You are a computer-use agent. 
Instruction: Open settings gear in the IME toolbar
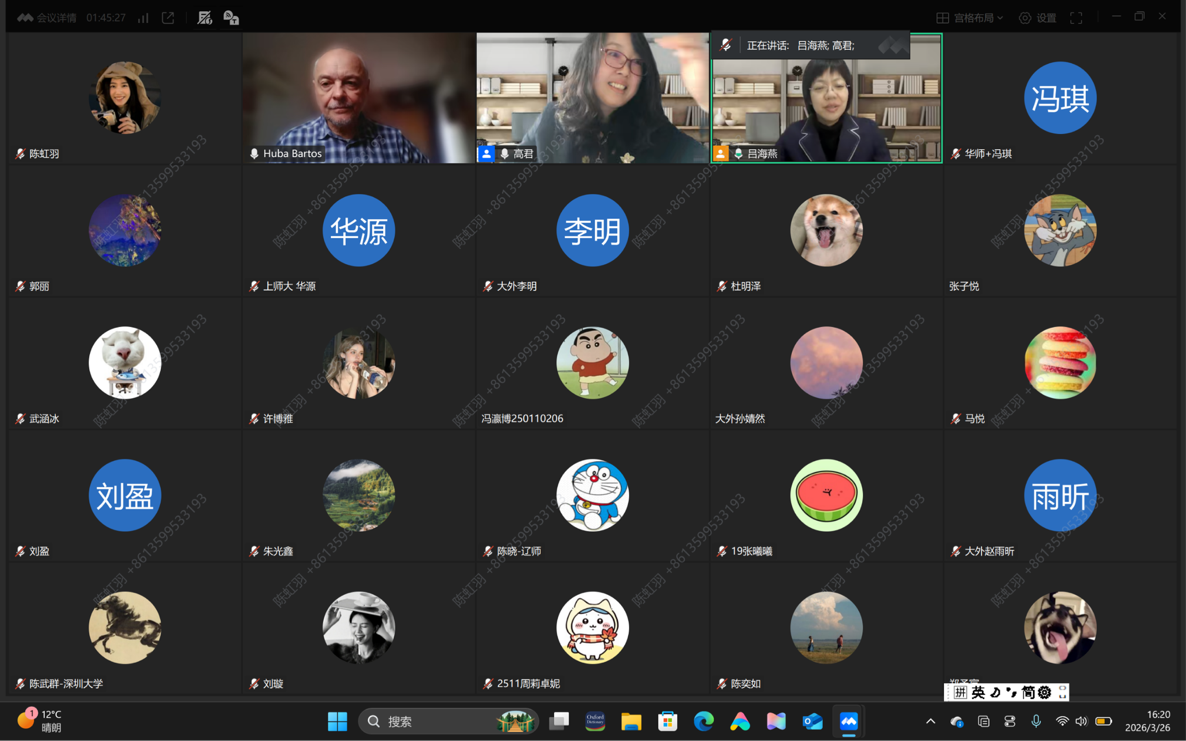click(x=1045, y=692)
